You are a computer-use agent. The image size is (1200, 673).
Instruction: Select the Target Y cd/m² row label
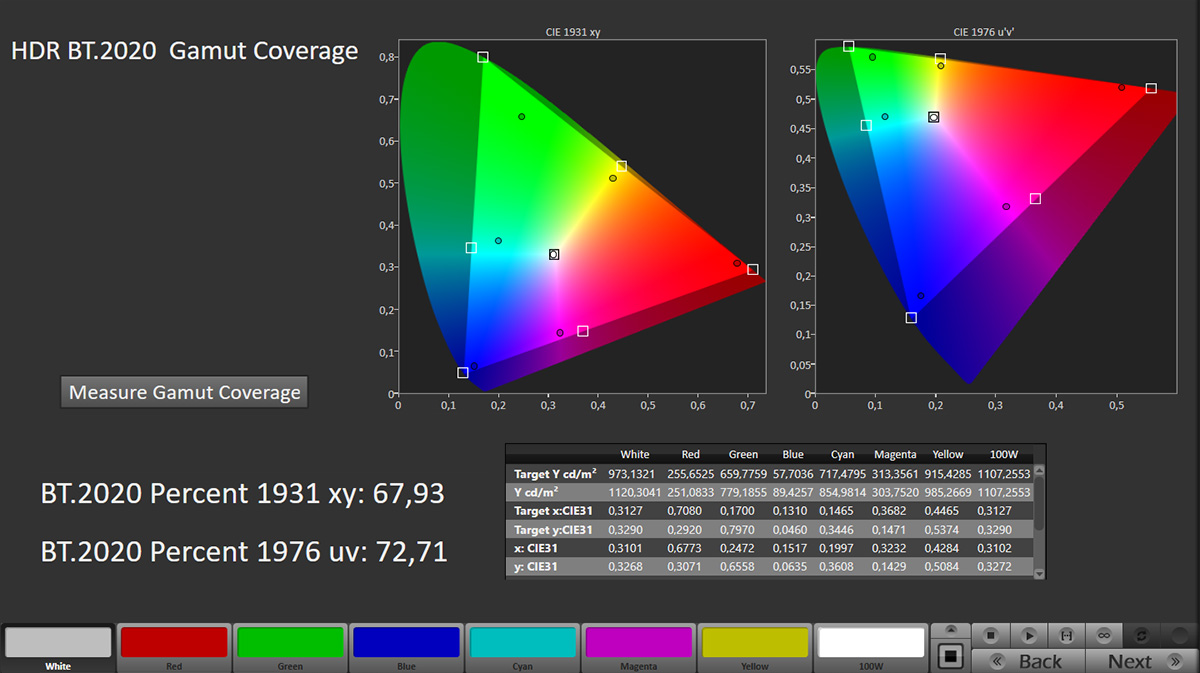tap(556, 472)
